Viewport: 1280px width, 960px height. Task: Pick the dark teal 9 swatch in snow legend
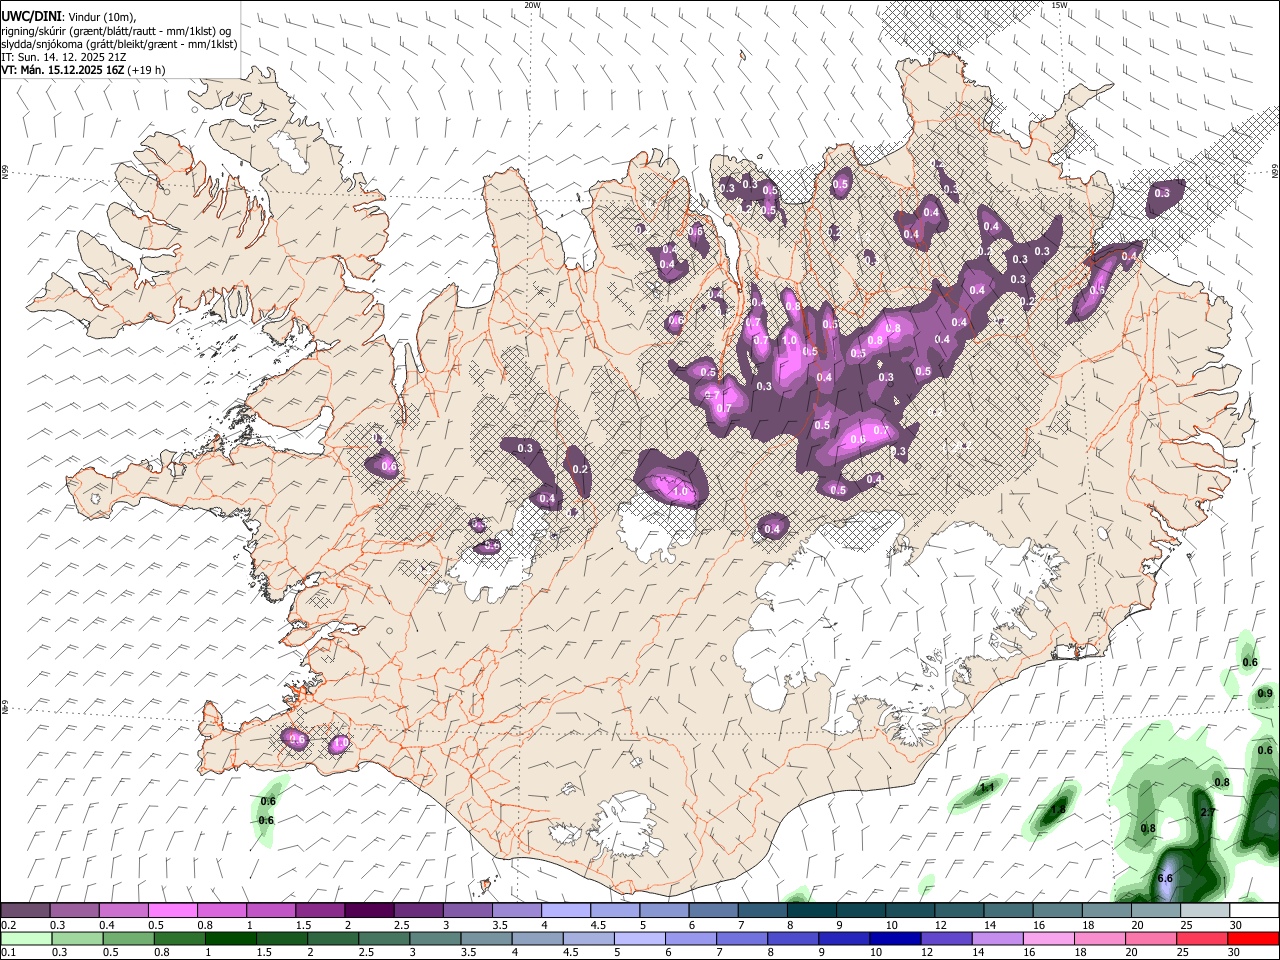click(861, 911)
